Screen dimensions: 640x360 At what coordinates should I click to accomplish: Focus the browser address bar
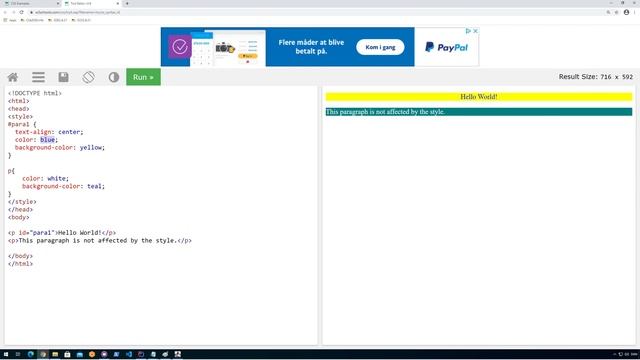pyautogui.click(x=314, y=12)
